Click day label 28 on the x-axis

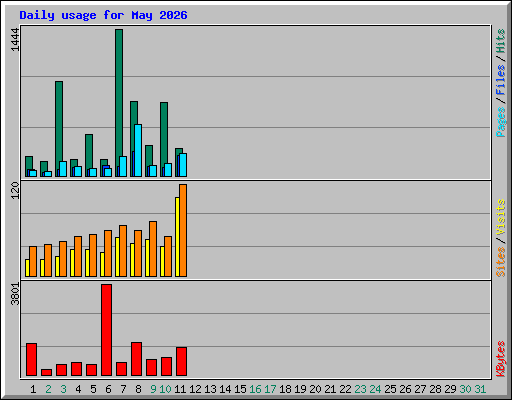(435, 389)
